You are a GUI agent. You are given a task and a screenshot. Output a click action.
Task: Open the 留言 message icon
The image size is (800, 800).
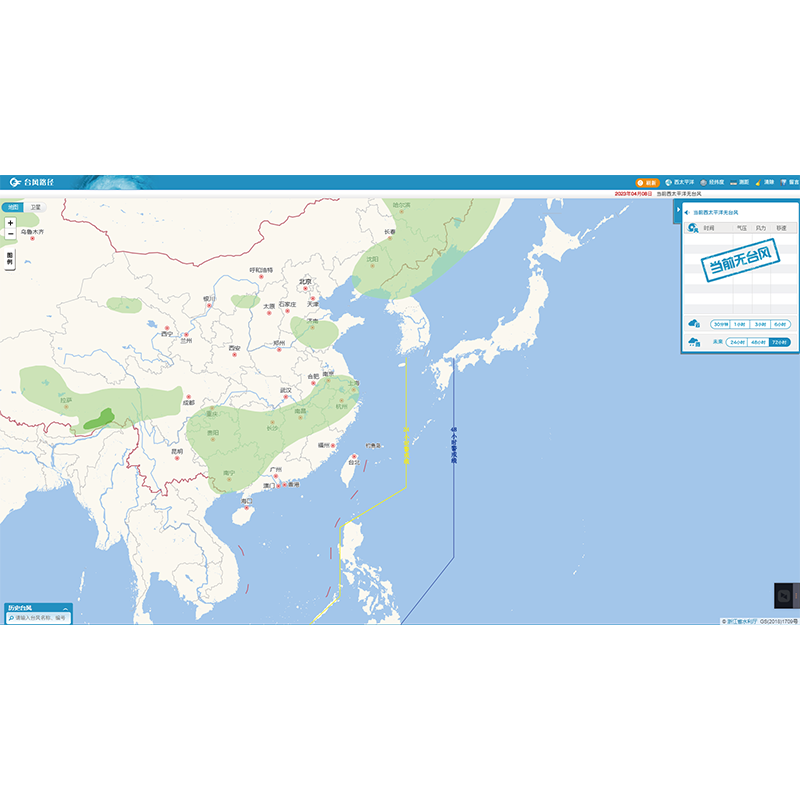coord(789,182)
